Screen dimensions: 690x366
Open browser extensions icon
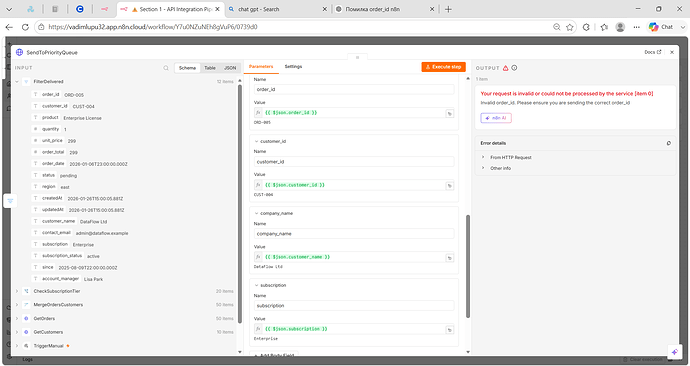pos(586,27)
